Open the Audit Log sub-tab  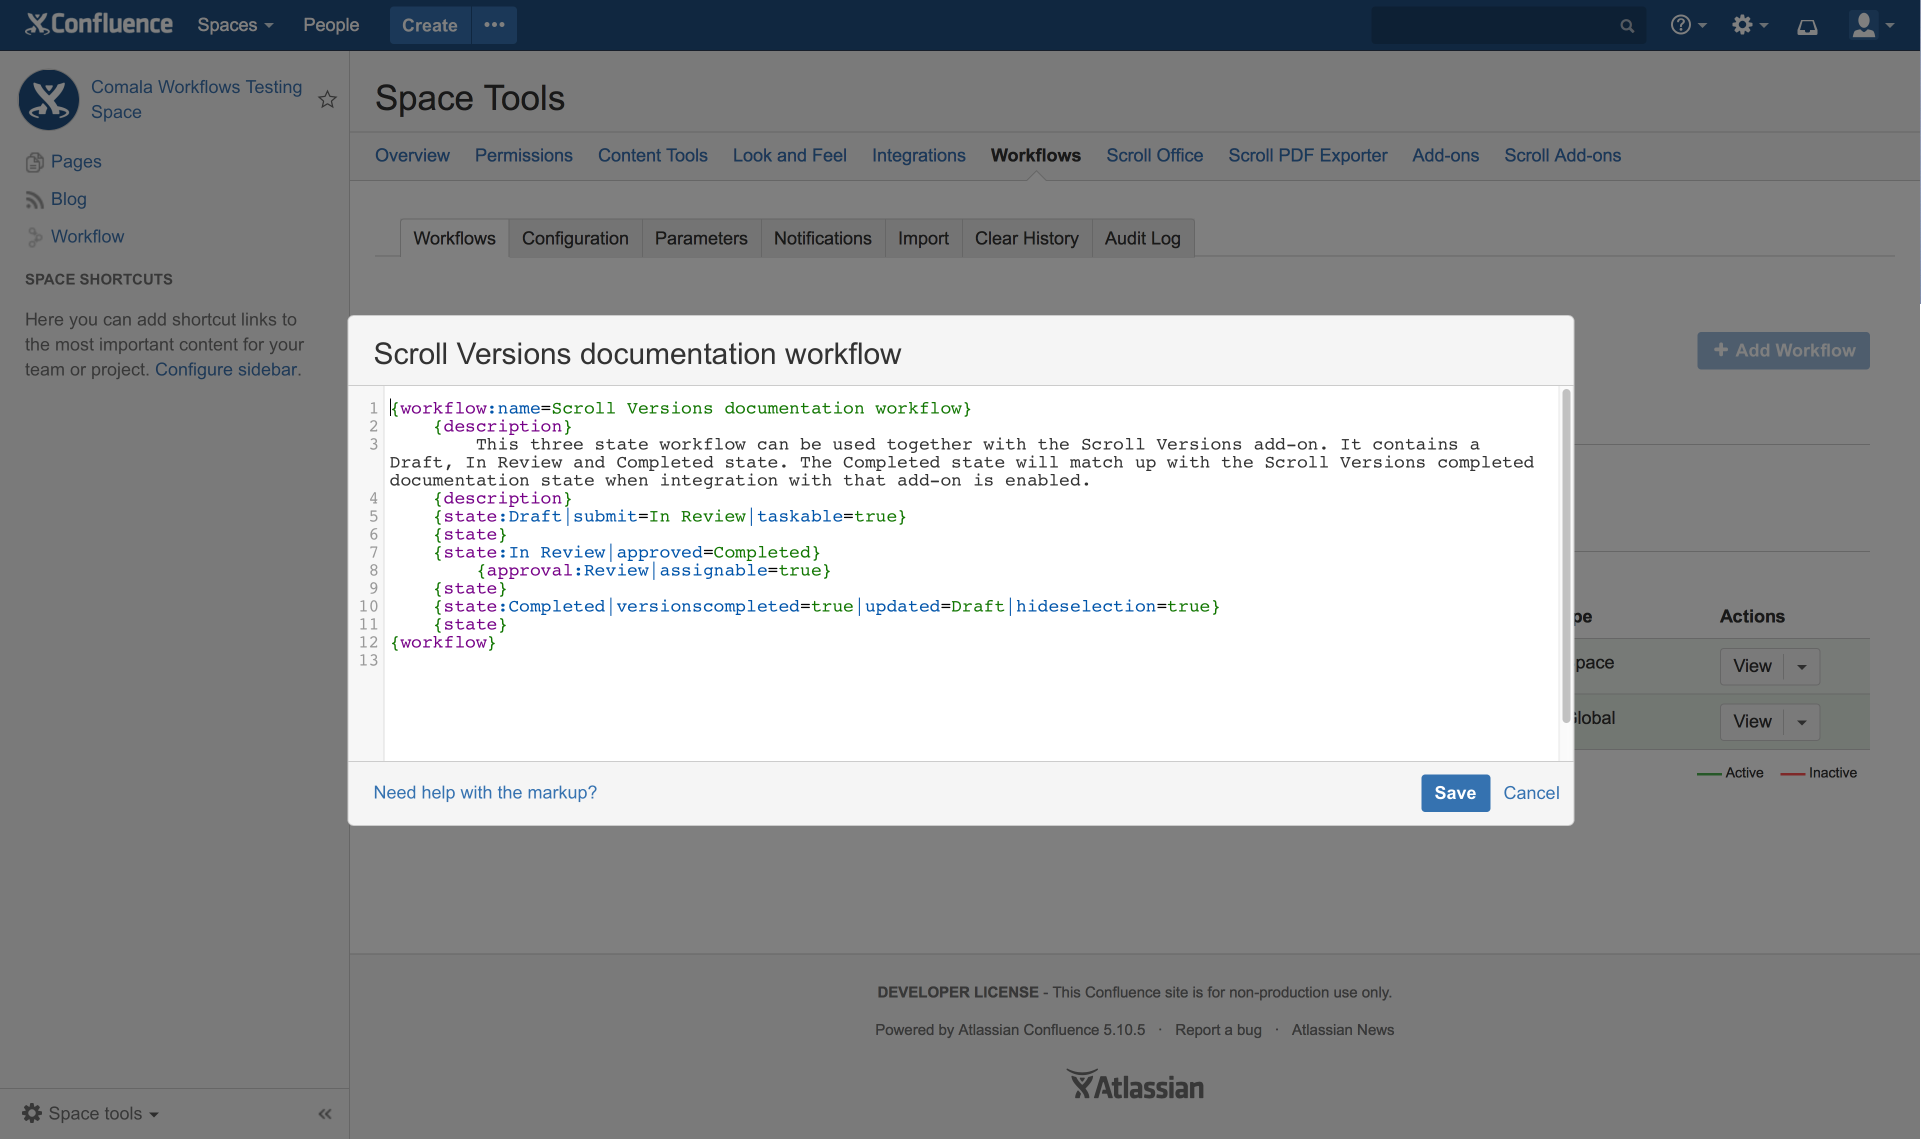click(x=1143, y=238)
